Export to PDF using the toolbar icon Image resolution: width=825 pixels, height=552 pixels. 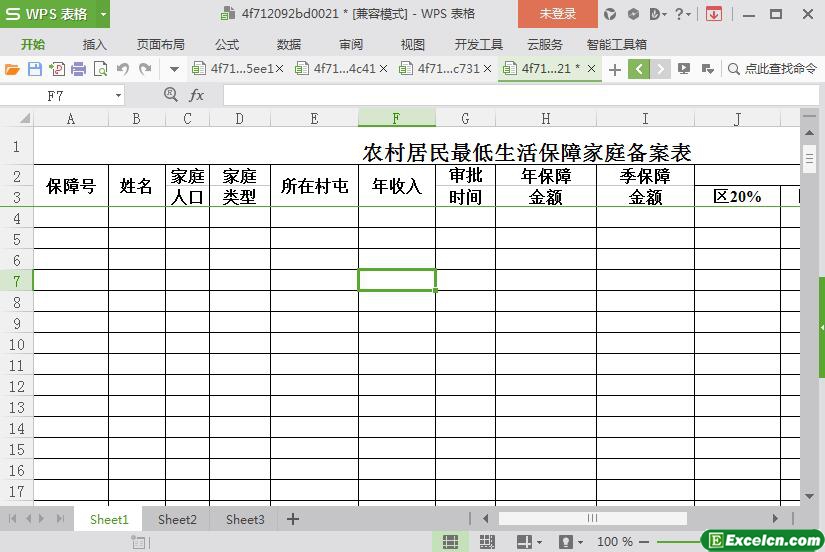[x=57, y=69]
